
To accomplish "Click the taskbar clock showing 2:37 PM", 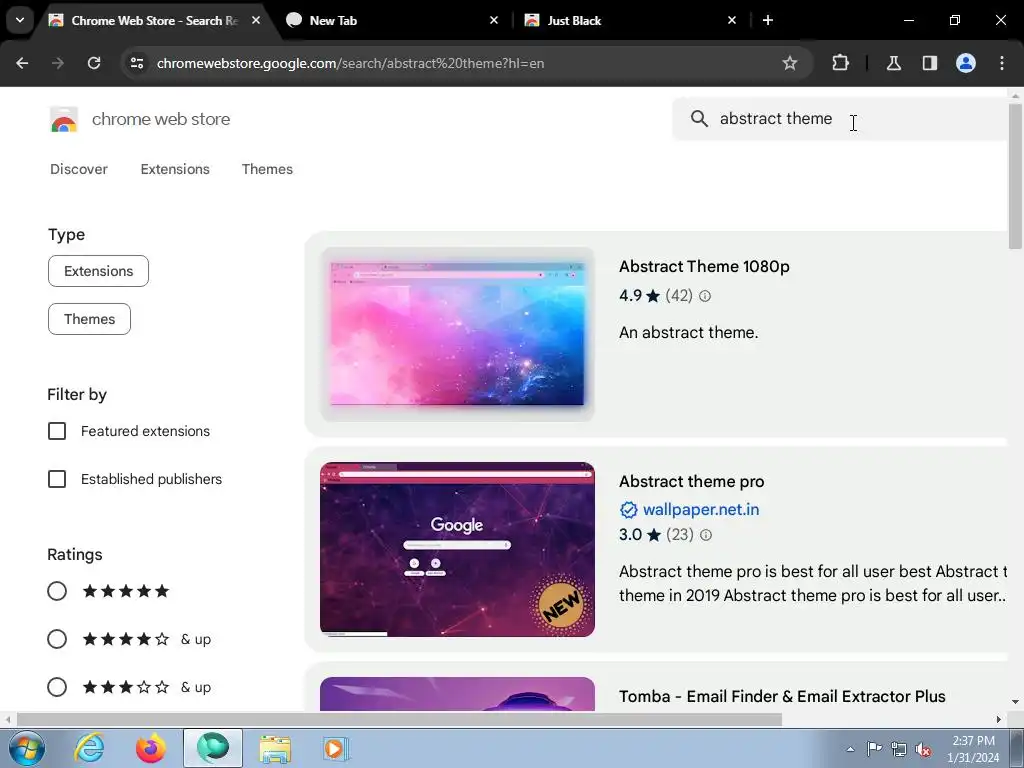I will pos(974,749).
